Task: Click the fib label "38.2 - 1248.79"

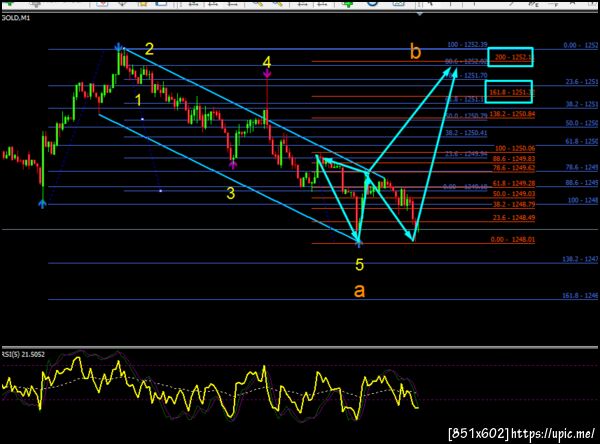Action: click(x=514, y=204)
